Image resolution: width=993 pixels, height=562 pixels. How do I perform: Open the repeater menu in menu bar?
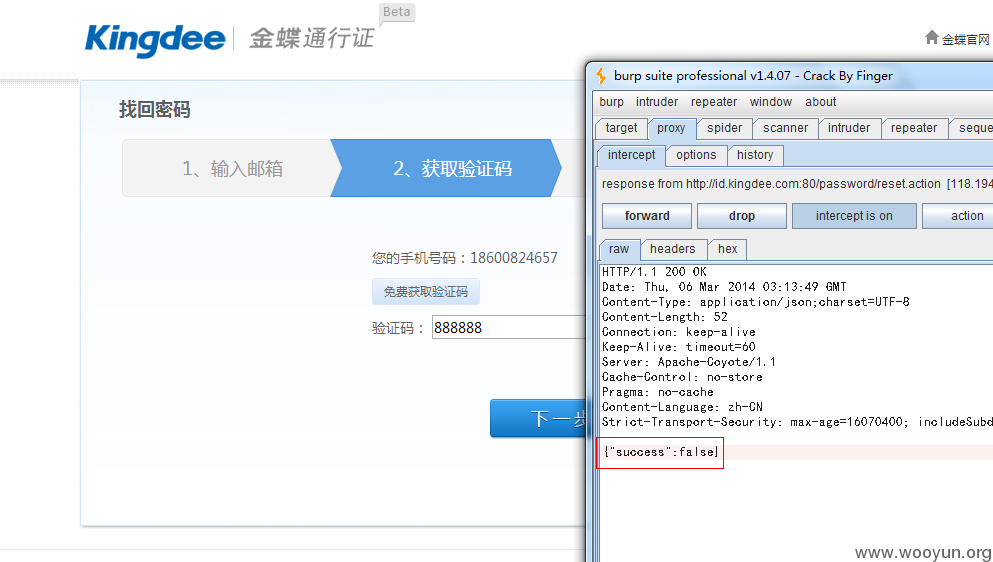click(x=714, y=102)
